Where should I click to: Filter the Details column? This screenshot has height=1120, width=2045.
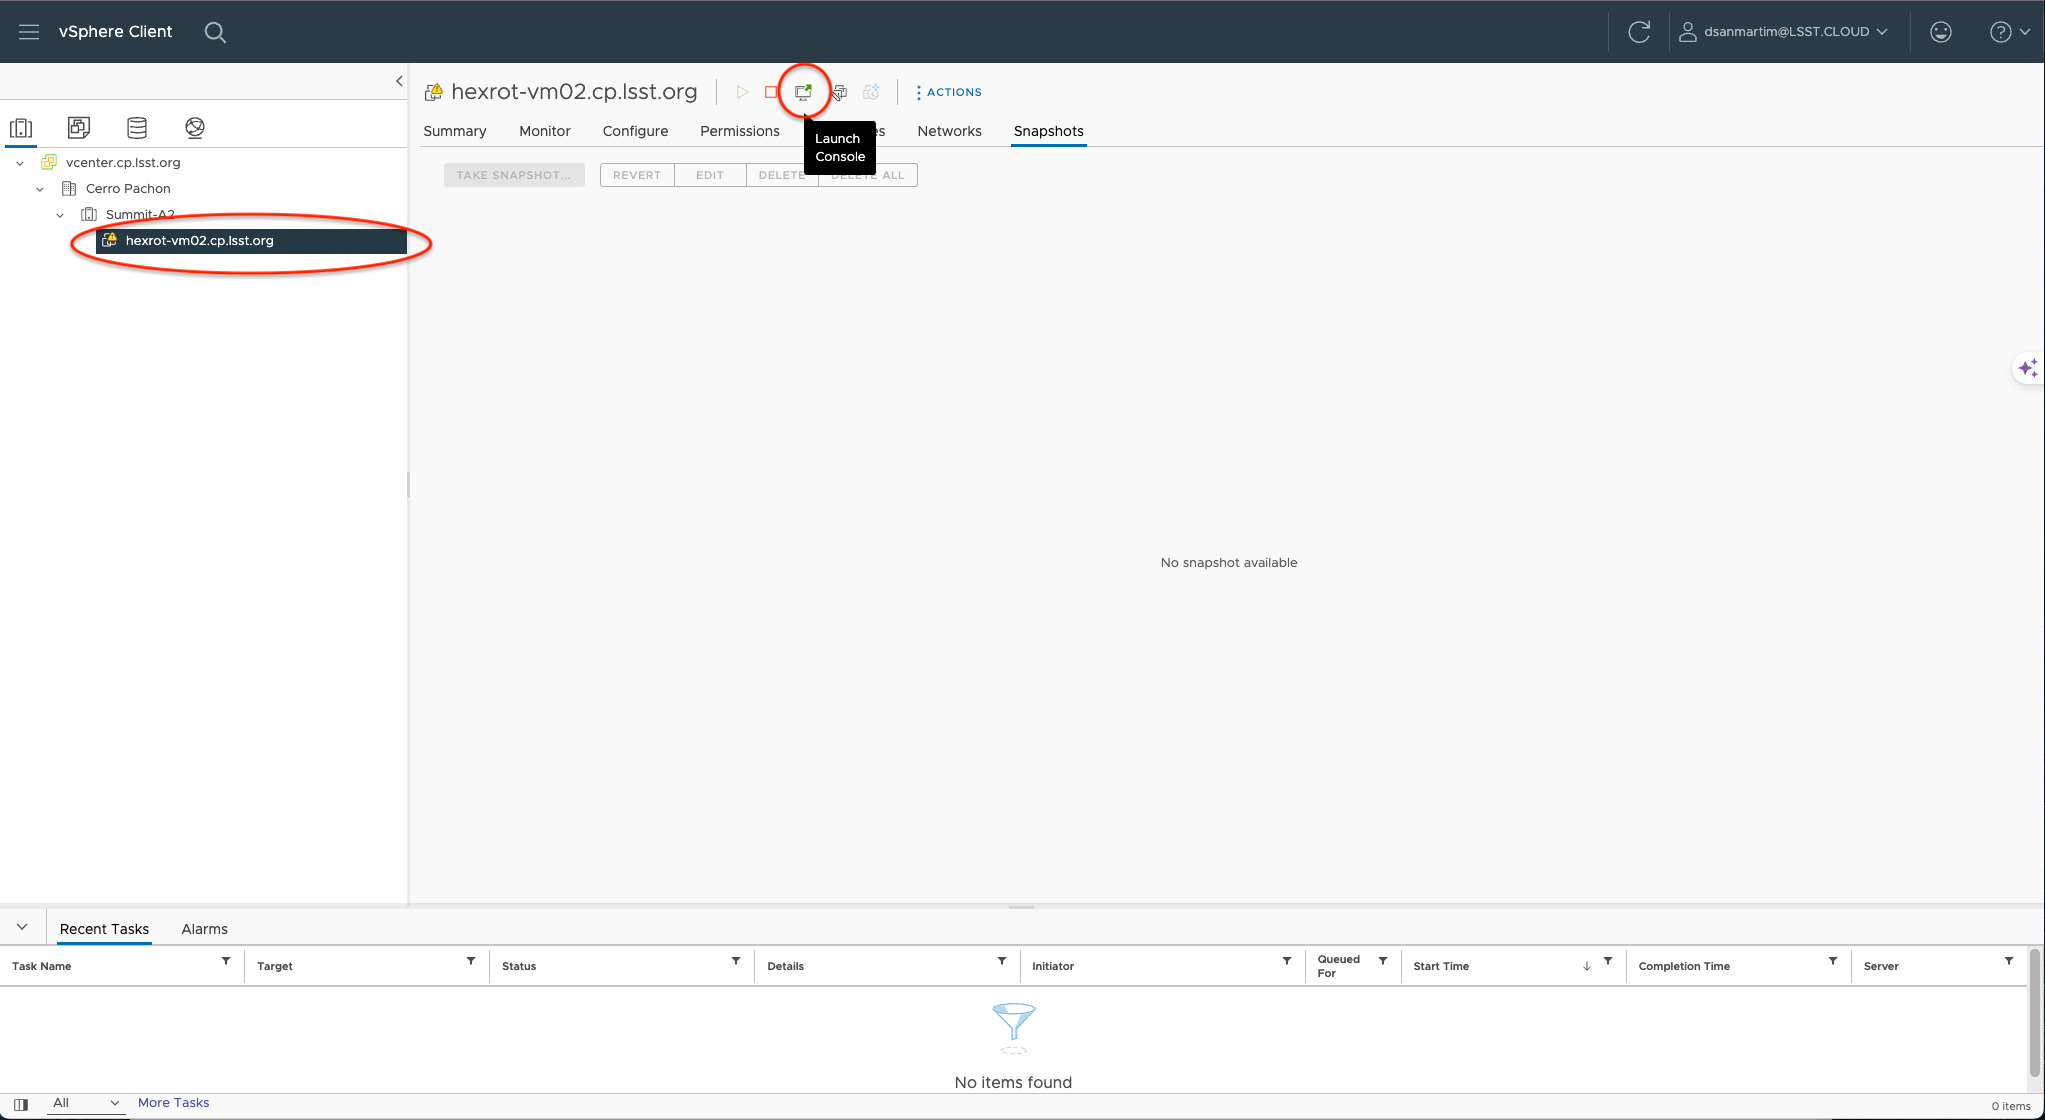point(1002,961)
